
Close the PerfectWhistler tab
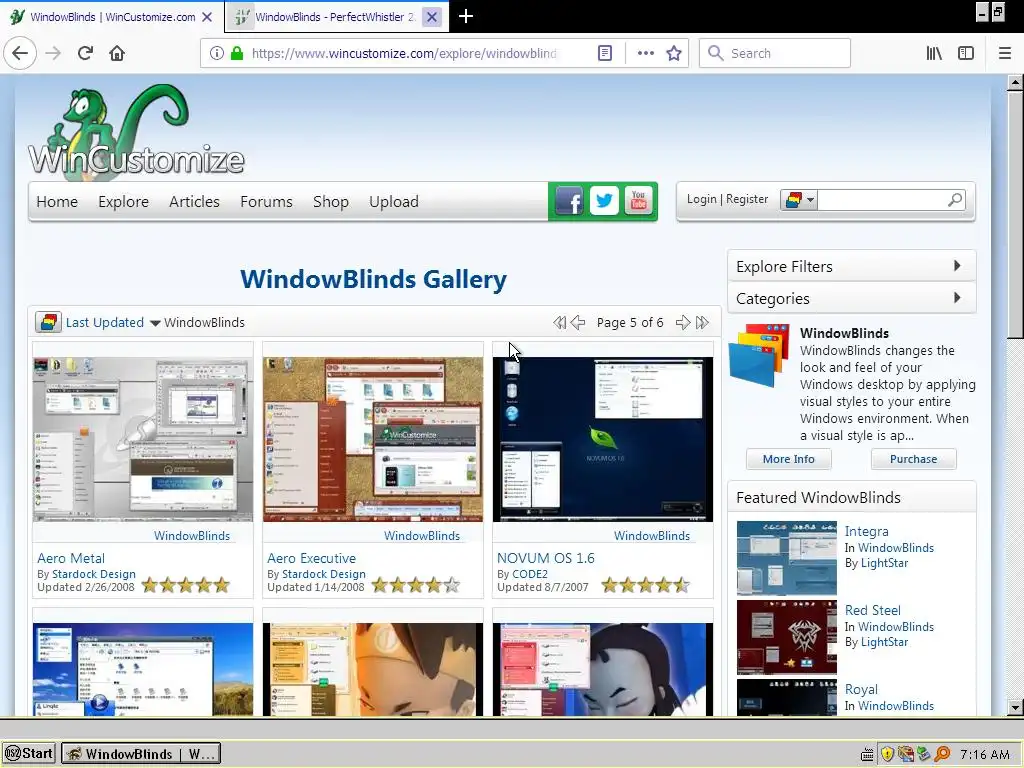[432, 17]
